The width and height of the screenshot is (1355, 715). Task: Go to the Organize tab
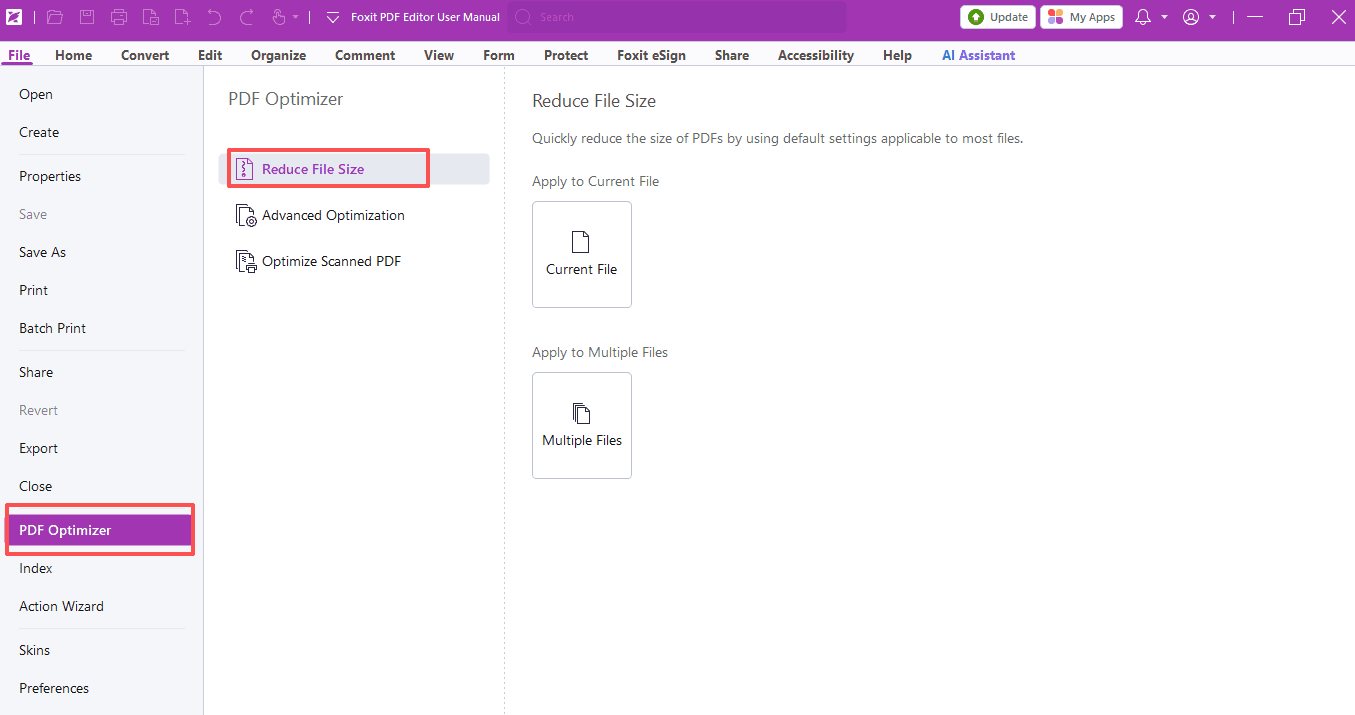(279, 55)
